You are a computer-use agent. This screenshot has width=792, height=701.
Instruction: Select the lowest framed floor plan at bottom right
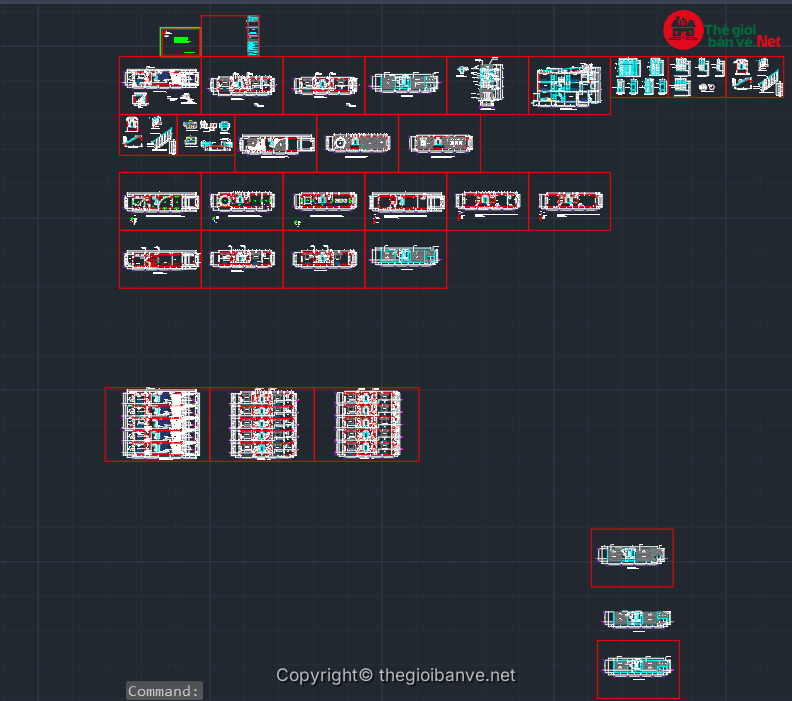(x=638, y=668)
